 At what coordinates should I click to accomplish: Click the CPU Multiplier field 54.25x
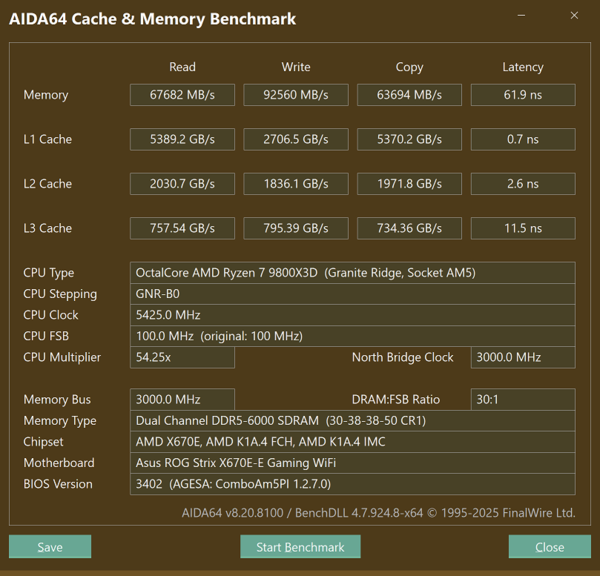(x=182, y=357)
